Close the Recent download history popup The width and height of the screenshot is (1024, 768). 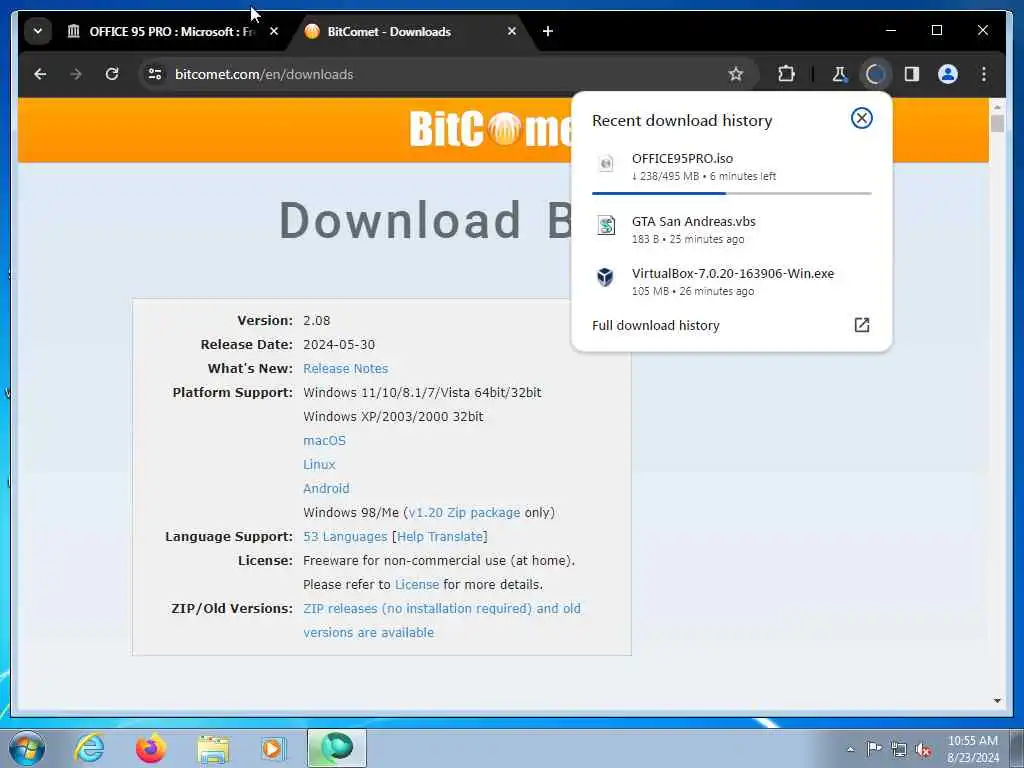click(861, 118)
